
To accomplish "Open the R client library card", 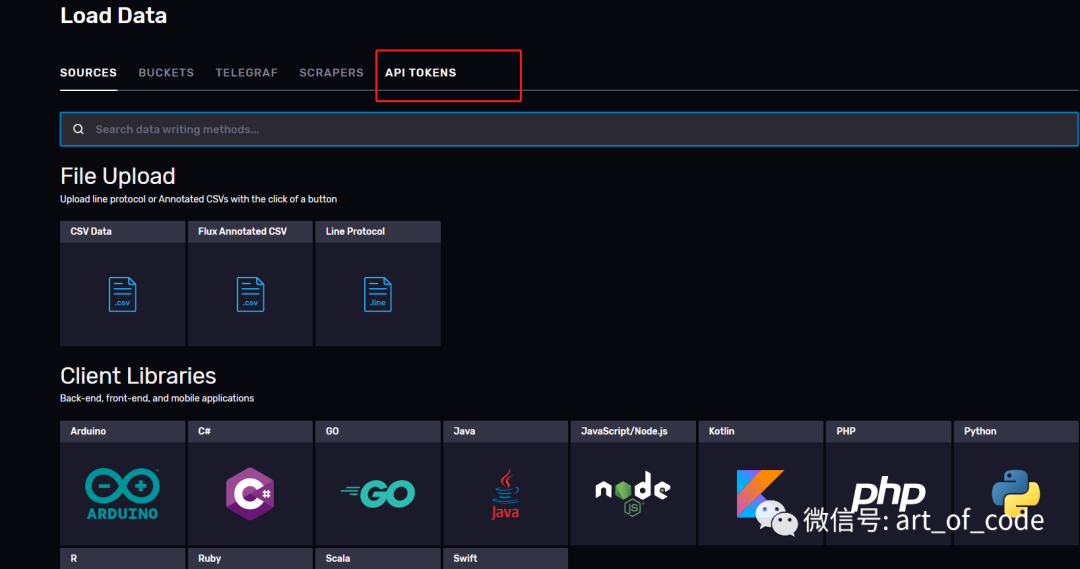I will click(123, 558).
